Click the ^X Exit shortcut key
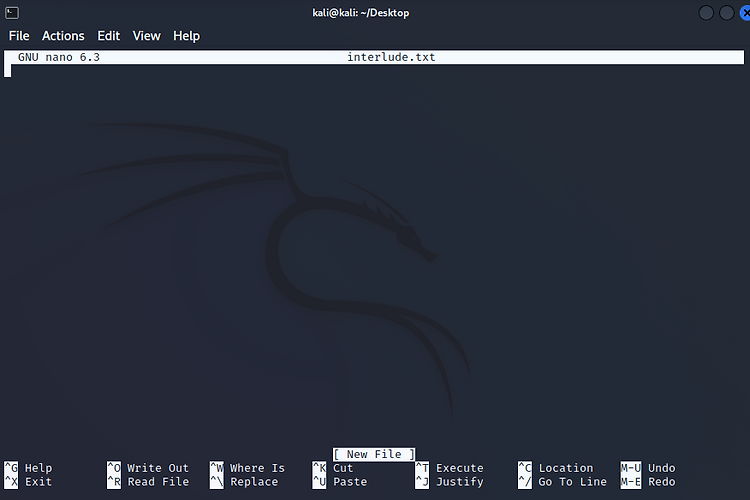Viewport: 750px width, 500px height. pyautogui.click(x=11, y=482)
